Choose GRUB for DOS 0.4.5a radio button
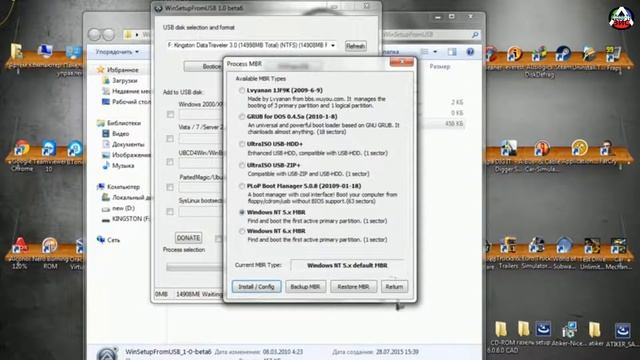Viewport: 640px width, 360px height. [242, 117]
